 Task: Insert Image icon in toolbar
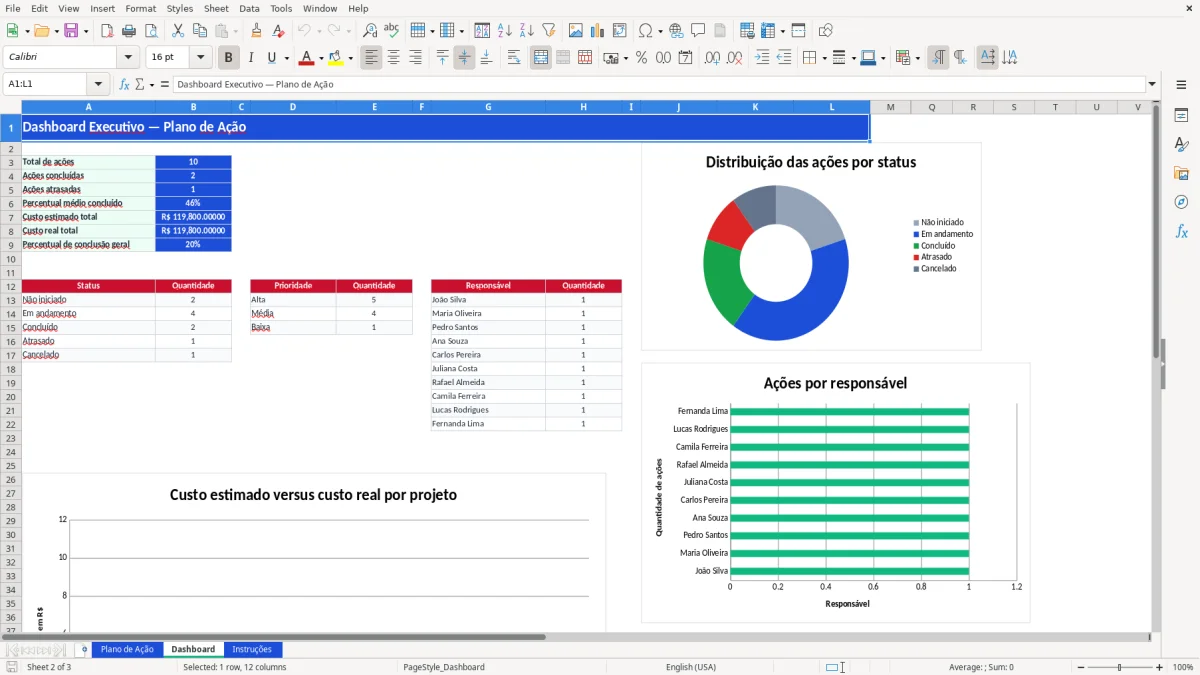tap(576, 31)
